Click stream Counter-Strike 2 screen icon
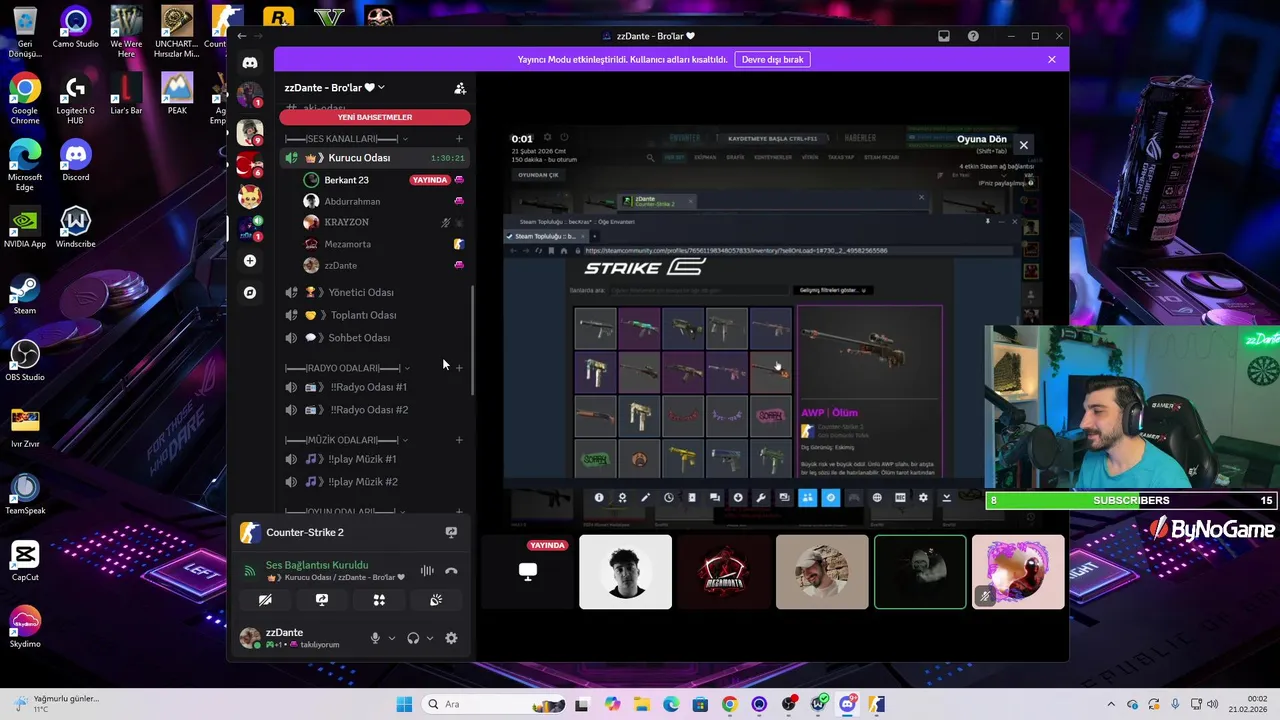 (x=451, y=533)
